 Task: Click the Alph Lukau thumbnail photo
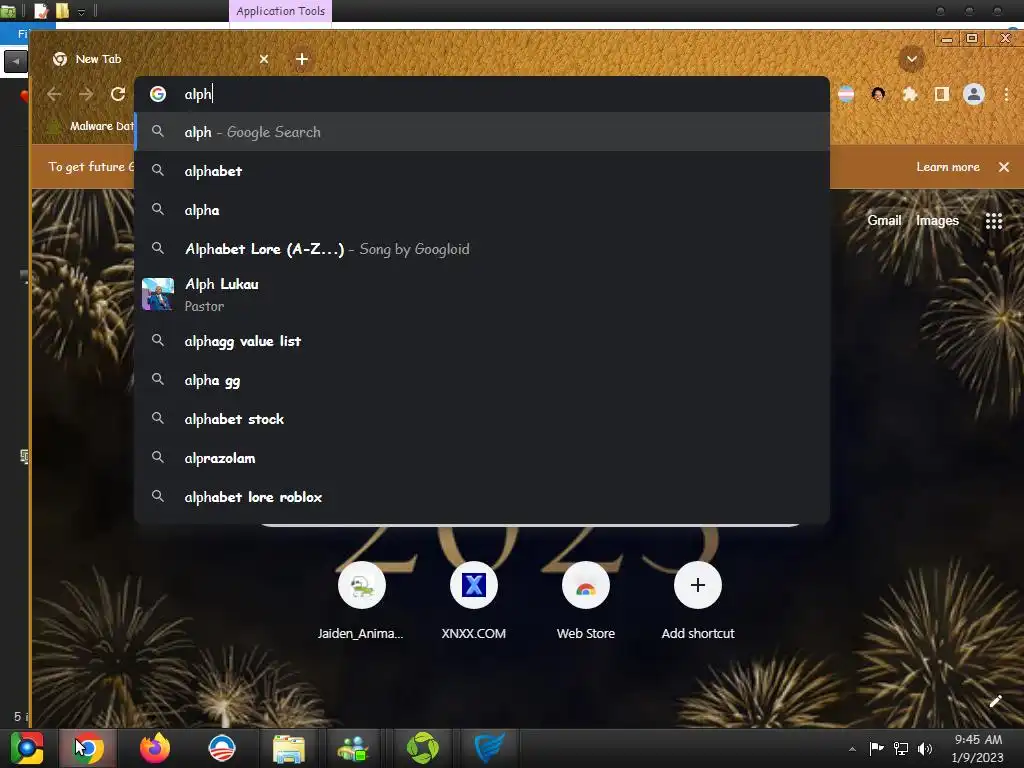click(x=158, y=295)
